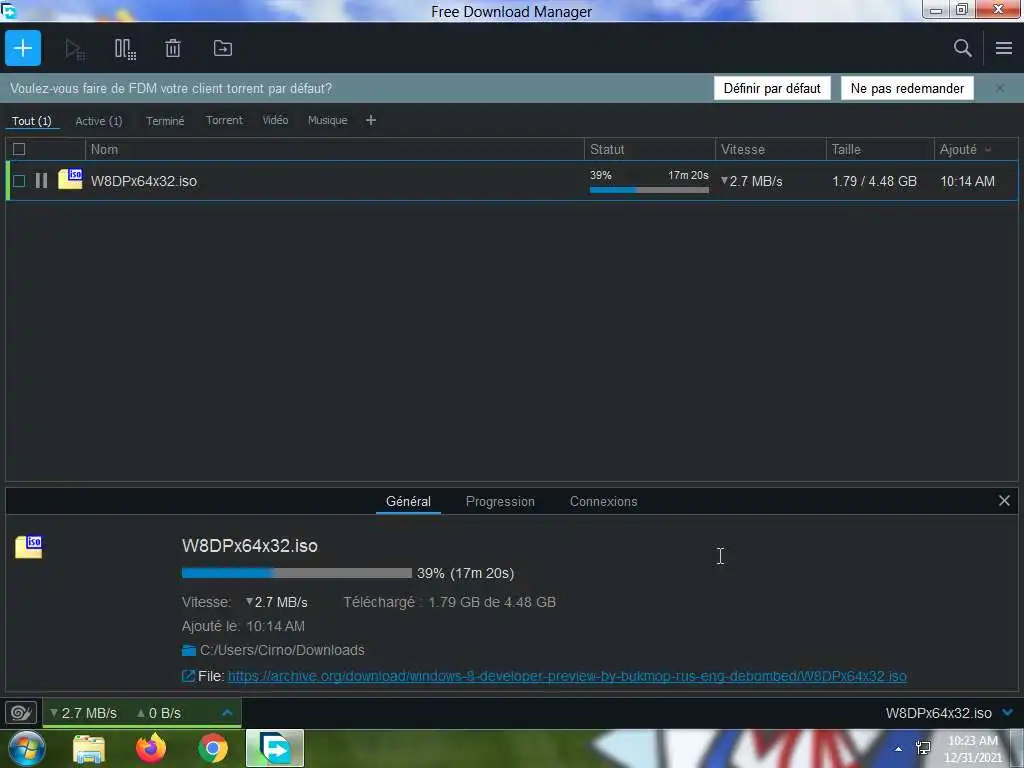Viewport: 1024px width, 768px height.
Task: Switch to Tout (1) tab
Action: point(31,121)
